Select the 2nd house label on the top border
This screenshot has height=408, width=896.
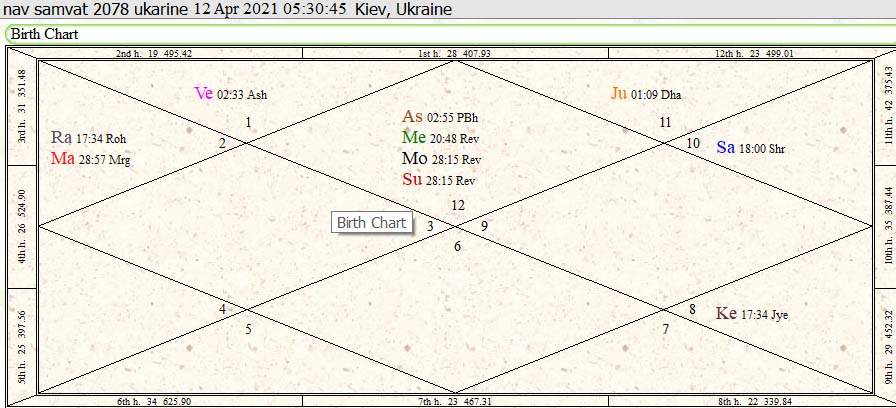tap(154, 53)
